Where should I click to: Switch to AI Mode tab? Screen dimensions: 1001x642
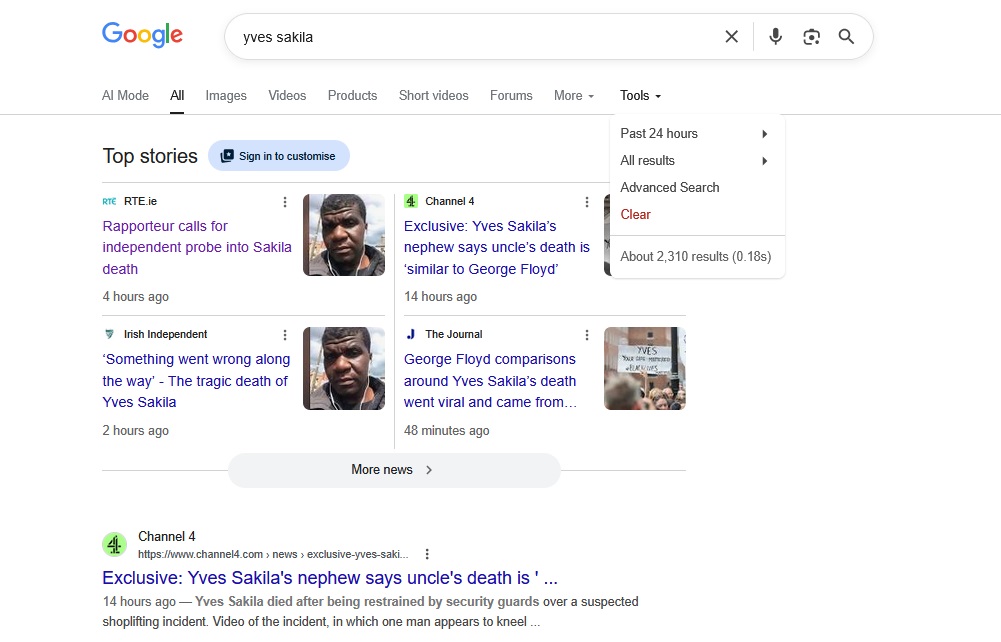tap(125, 96)
